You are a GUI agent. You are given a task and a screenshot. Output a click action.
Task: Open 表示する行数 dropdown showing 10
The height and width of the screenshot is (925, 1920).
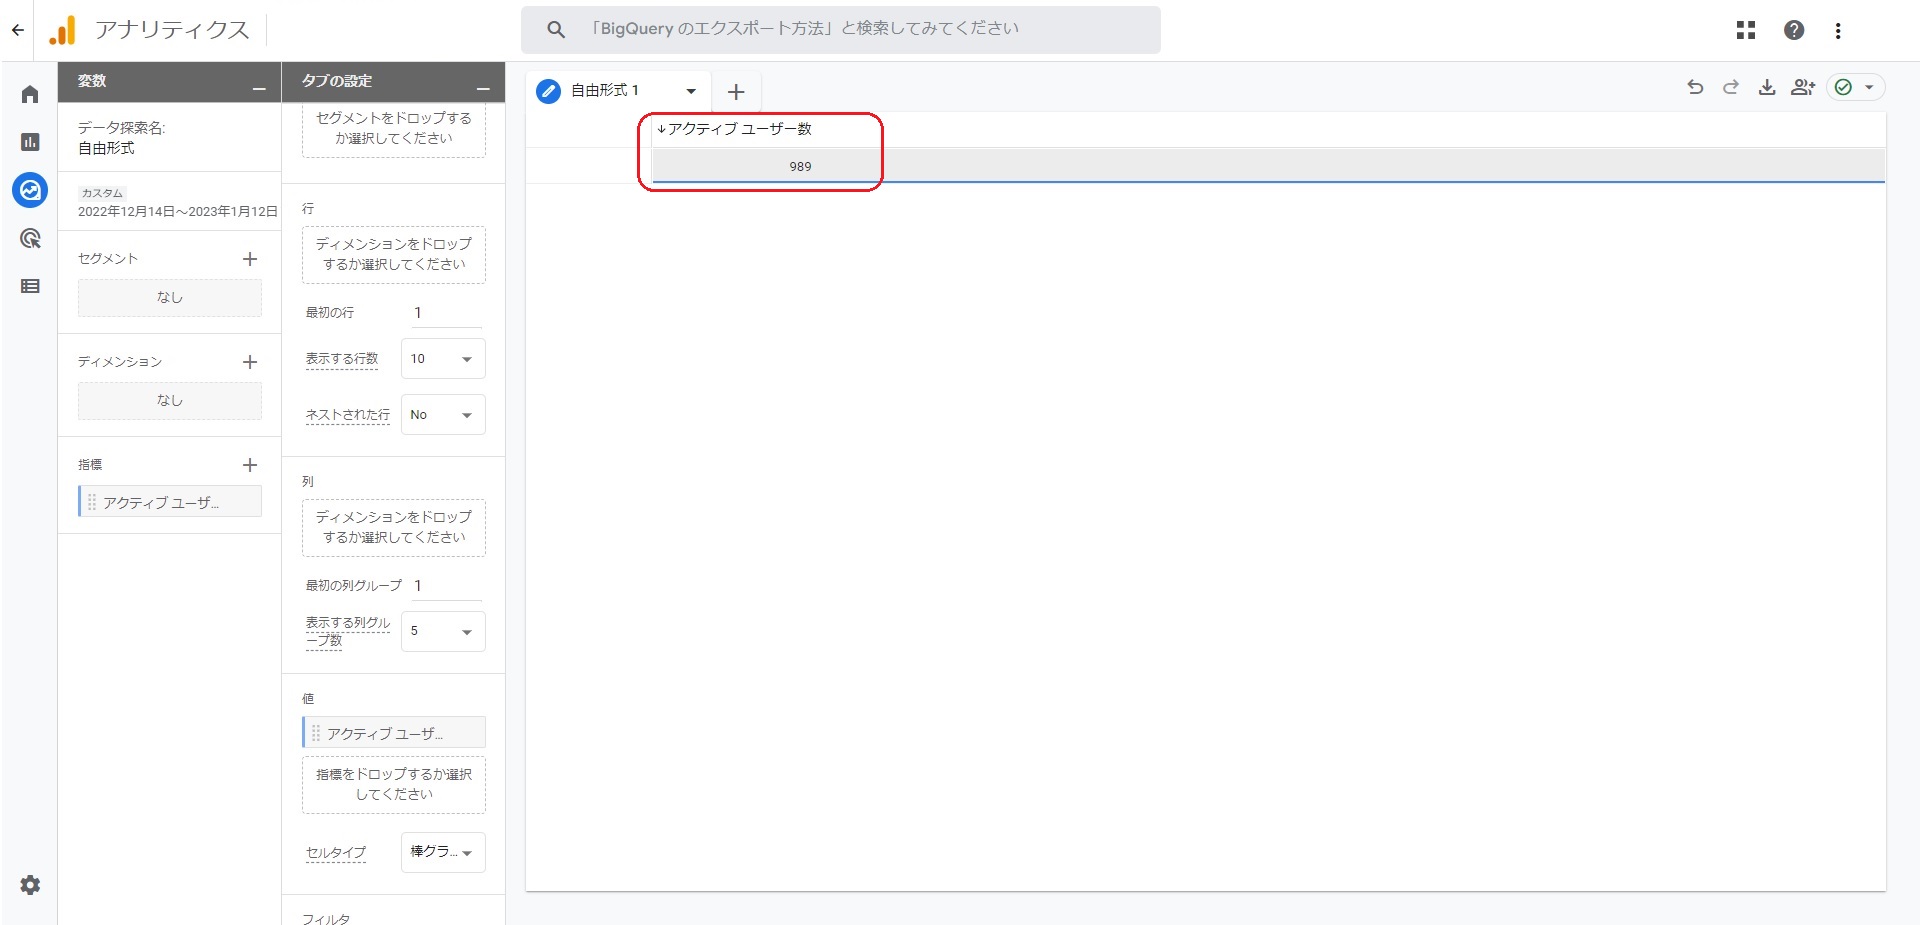443,359
